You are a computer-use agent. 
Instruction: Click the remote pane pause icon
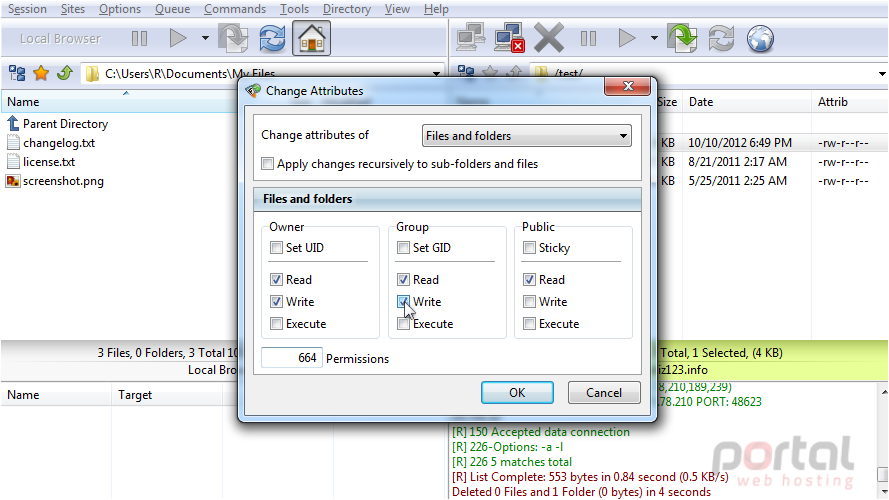coord(589,39)
